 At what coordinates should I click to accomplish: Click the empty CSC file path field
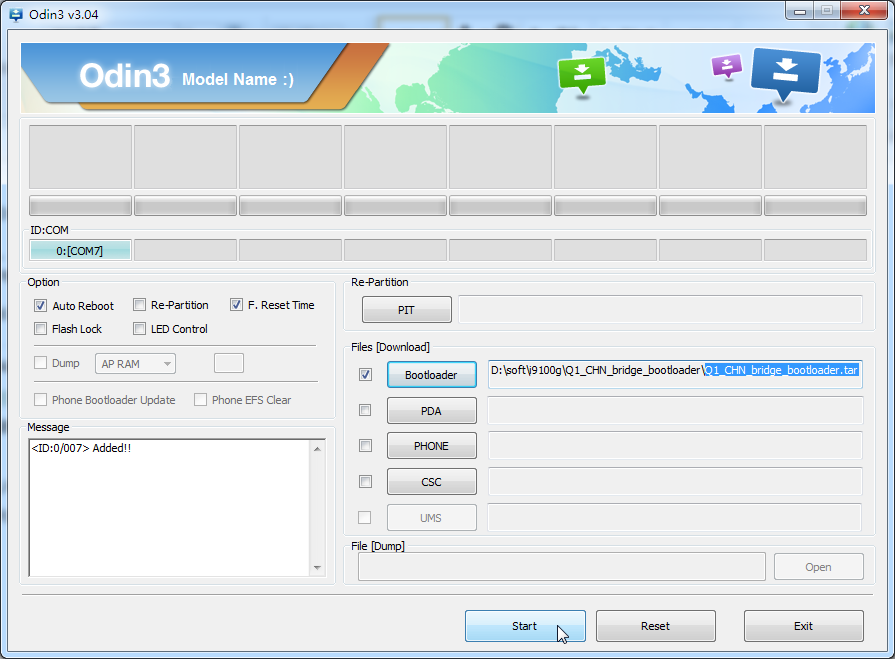pyautogui.click(x=675, y=482)
